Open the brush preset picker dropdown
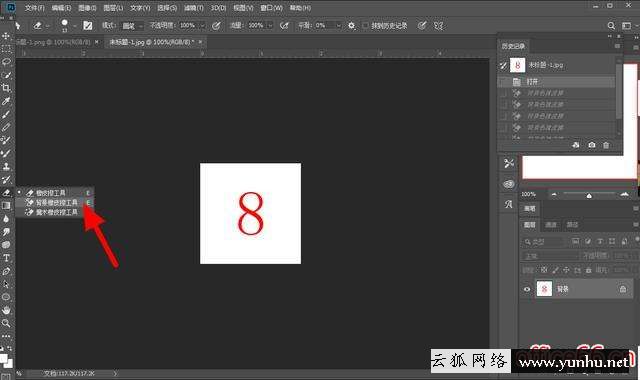640x380 pixels. tap(75, 26)
